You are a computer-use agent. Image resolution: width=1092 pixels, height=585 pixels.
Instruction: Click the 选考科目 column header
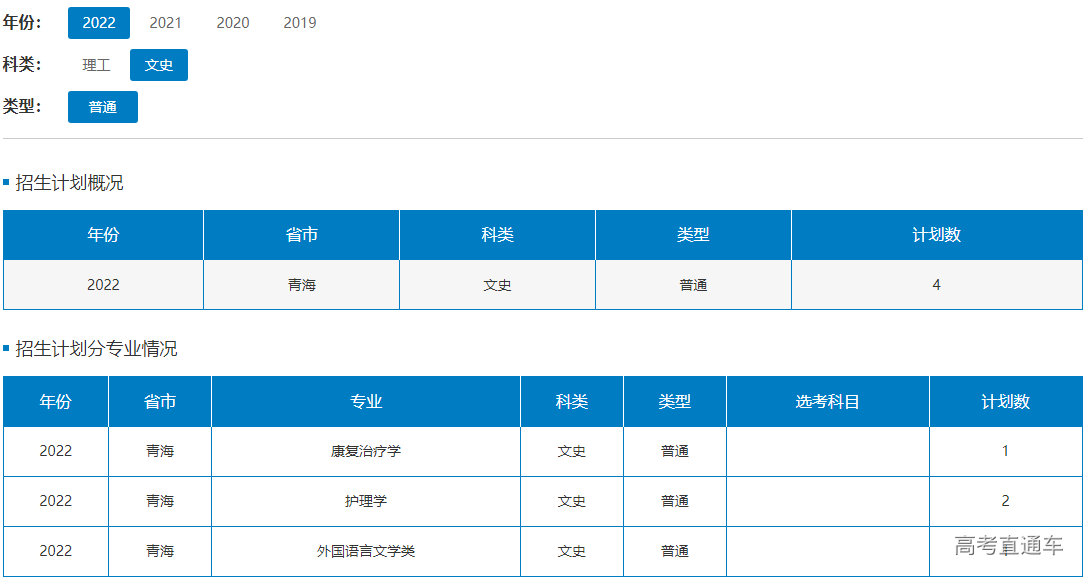pos(827,402)
